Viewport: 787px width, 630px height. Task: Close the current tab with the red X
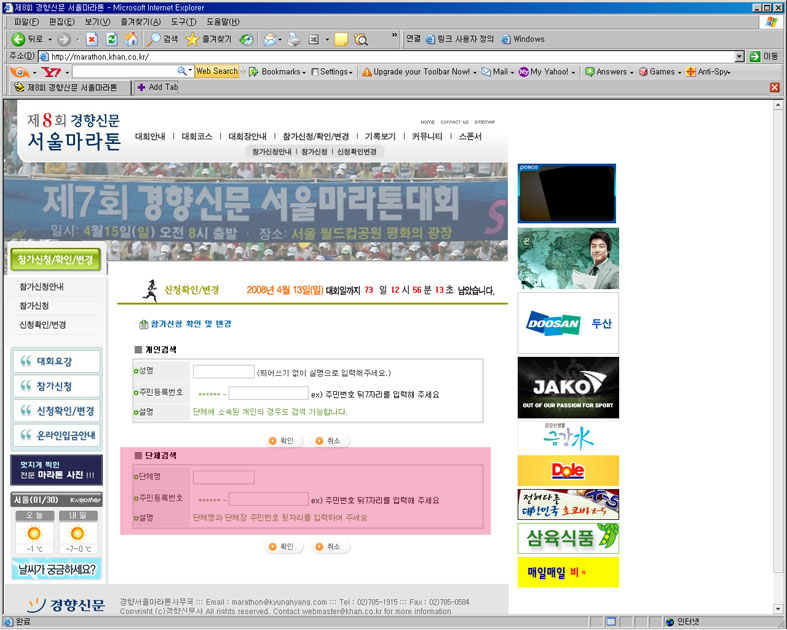(x=774, y=87)
